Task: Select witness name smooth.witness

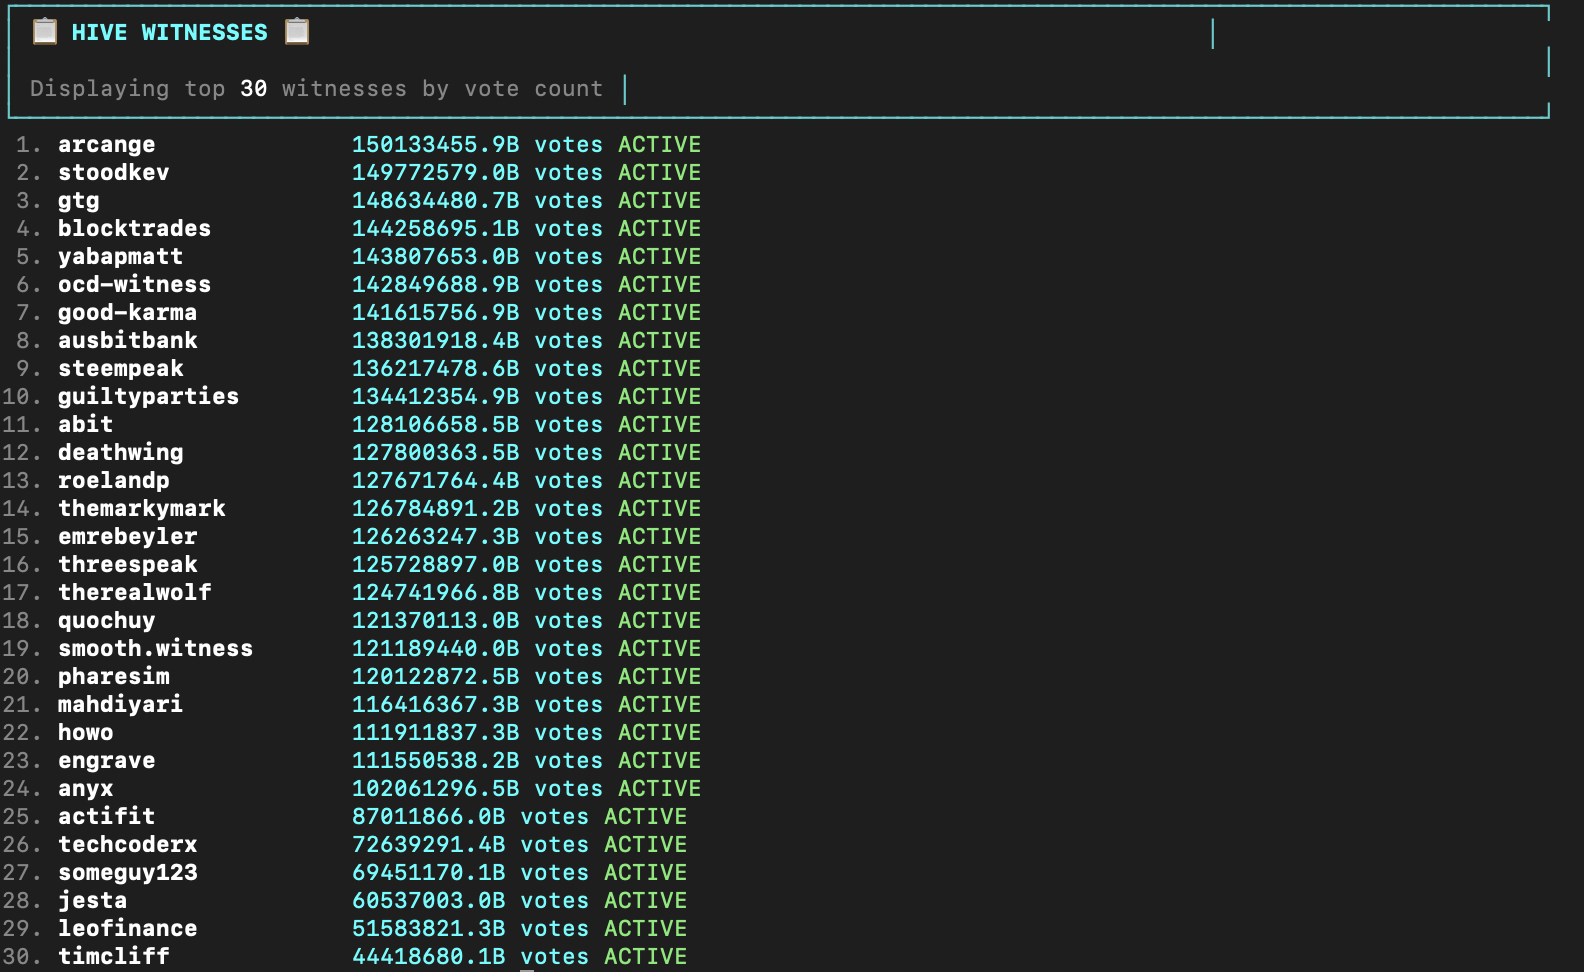Action: tap(156, 649)
